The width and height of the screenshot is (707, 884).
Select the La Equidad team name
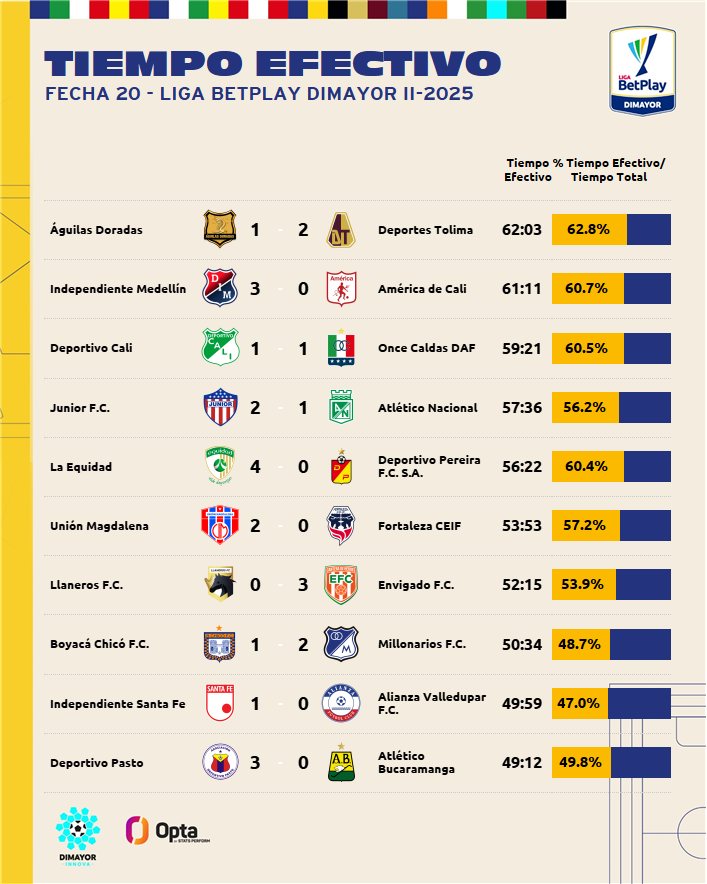coord(81,467)
